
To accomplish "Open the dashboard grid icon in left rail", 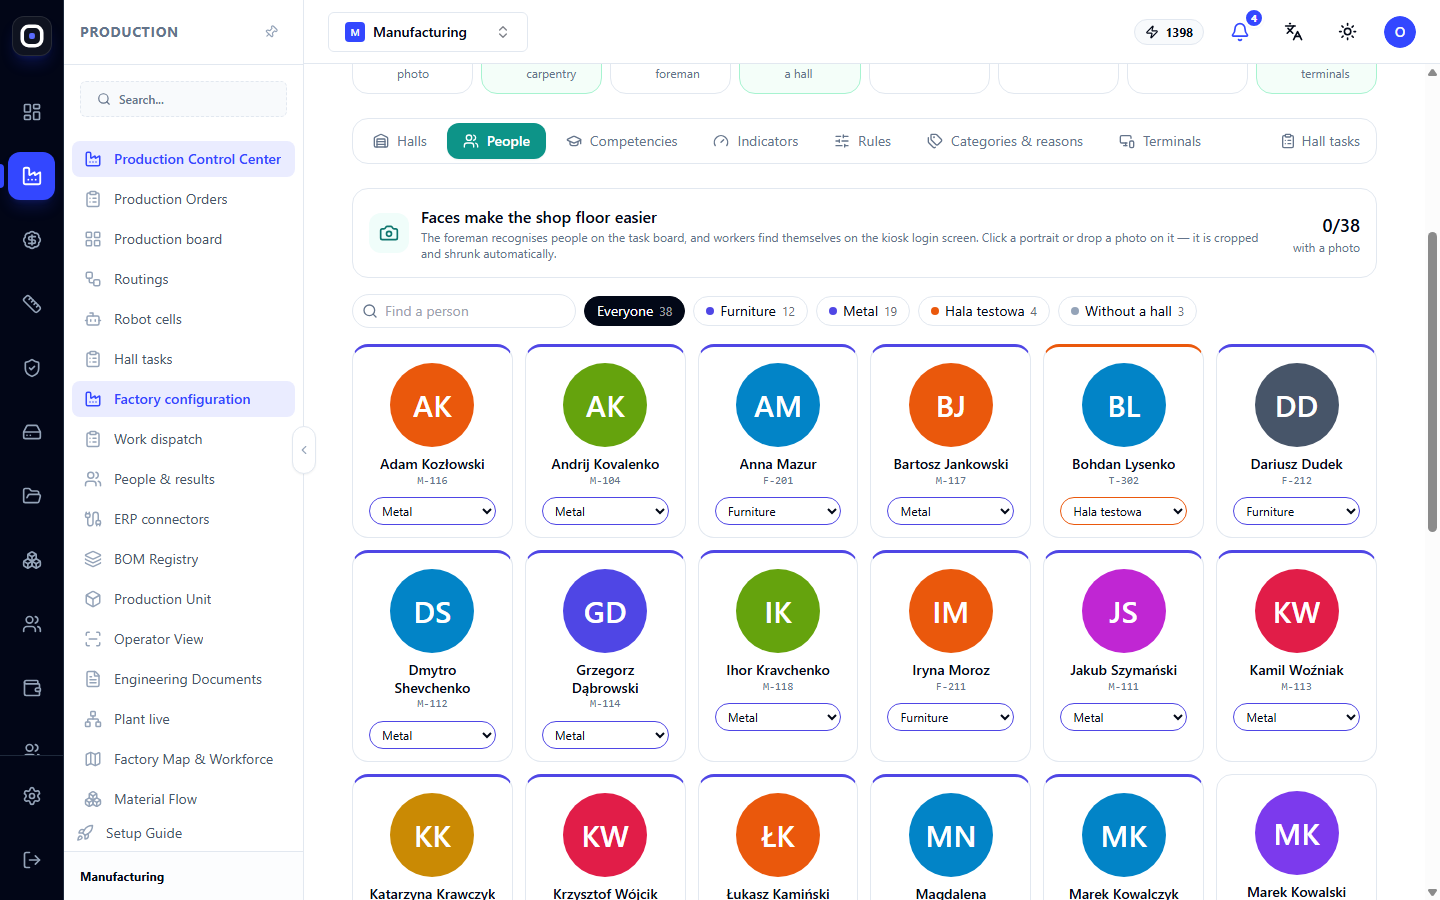I will pos(32,112).
